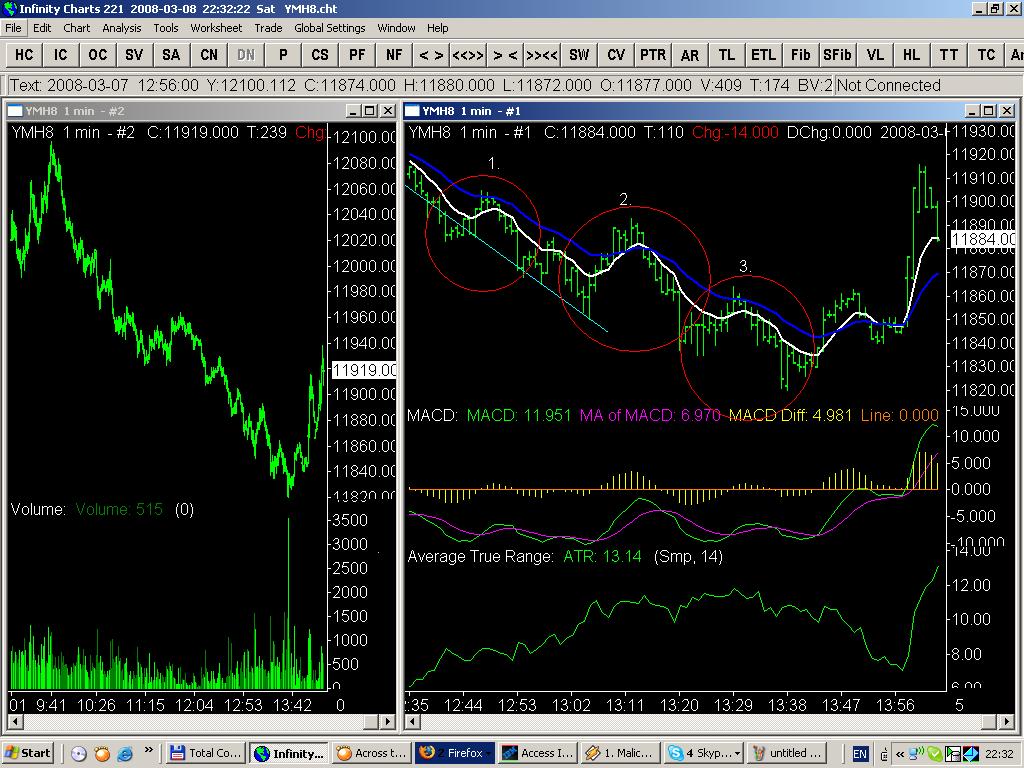
Task: Click the scroll left arrow of chart #2
Action: (15, 722)
